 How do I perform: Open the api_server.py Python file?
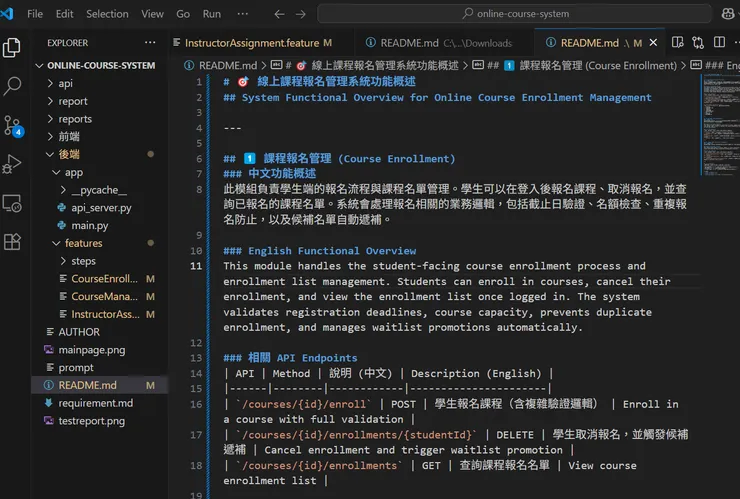(x=101, y=208)
